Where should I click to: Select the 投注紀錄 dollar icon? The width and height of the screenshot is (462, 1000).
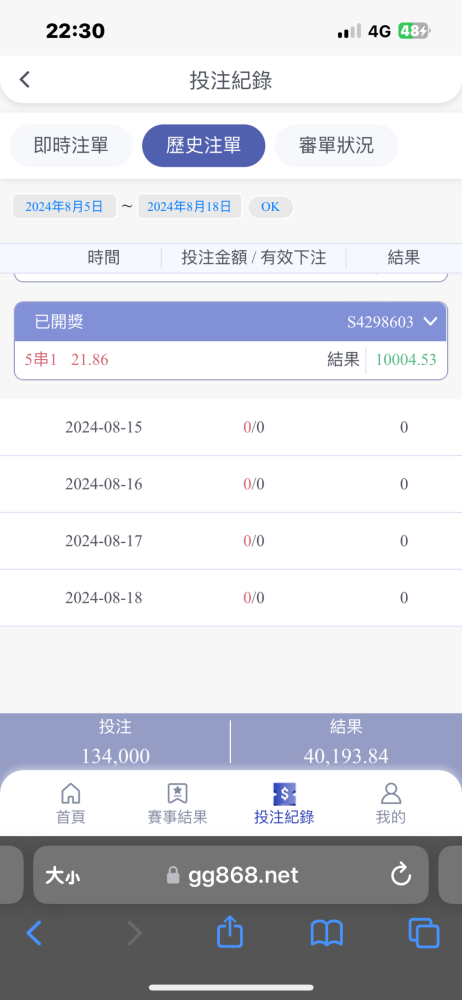tap(284, 794)
